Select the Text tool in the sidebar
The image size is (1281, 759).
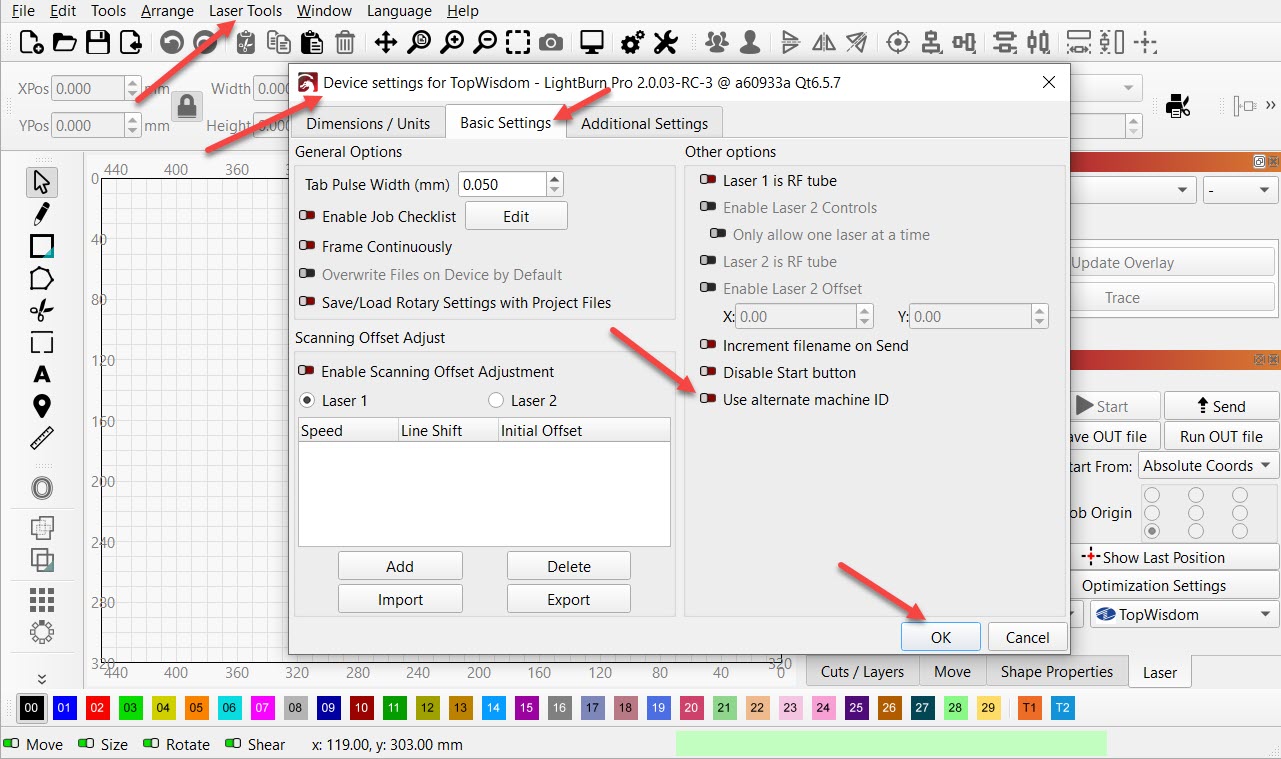tap(41, 375)
